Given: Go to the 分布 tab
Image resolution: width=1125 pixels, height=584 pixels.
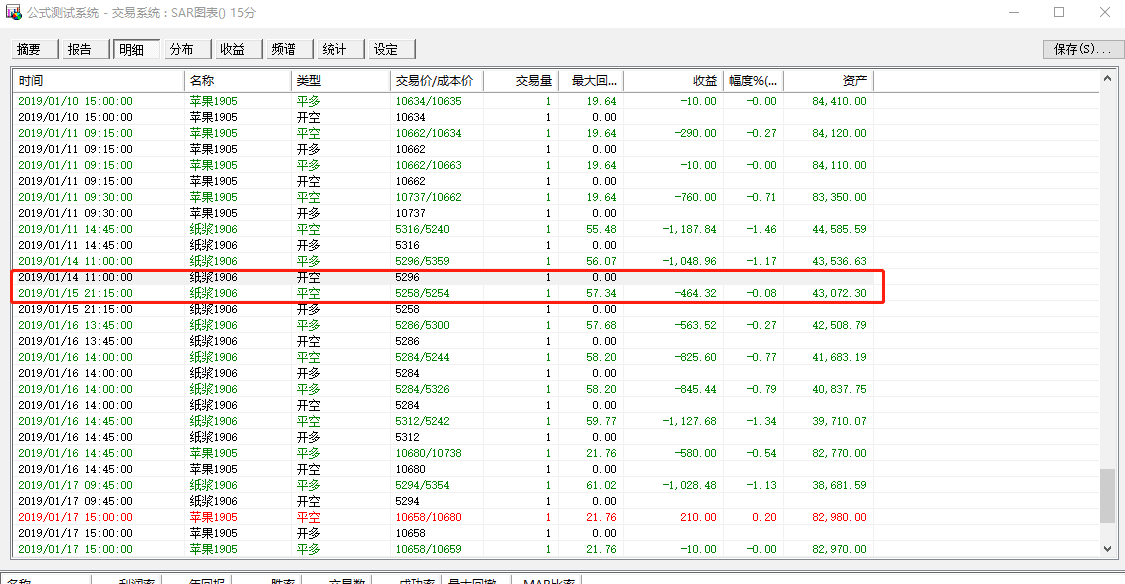Looking at the screenshot, I should [182, 49].
